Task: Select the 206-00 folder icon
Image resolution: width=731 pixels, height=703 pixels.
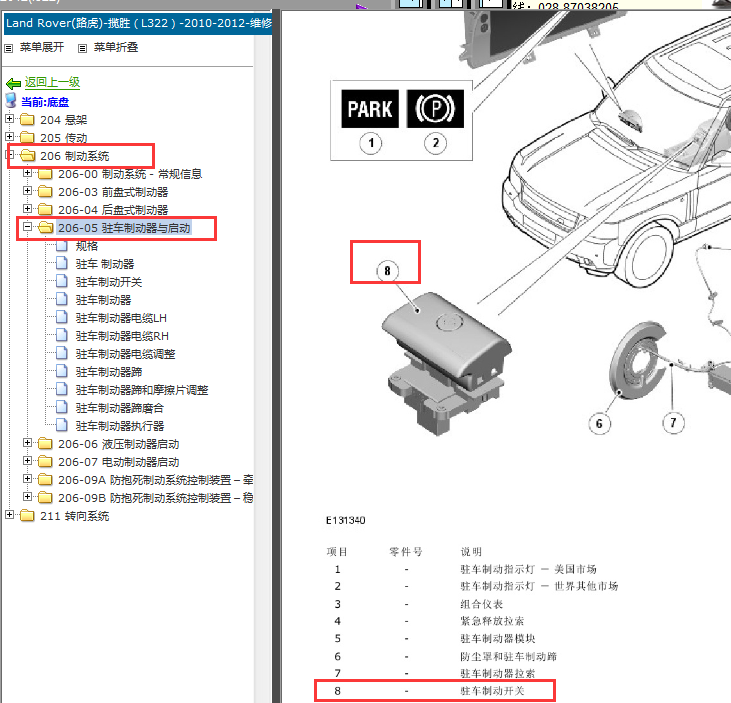Action: tap(45, 173)
